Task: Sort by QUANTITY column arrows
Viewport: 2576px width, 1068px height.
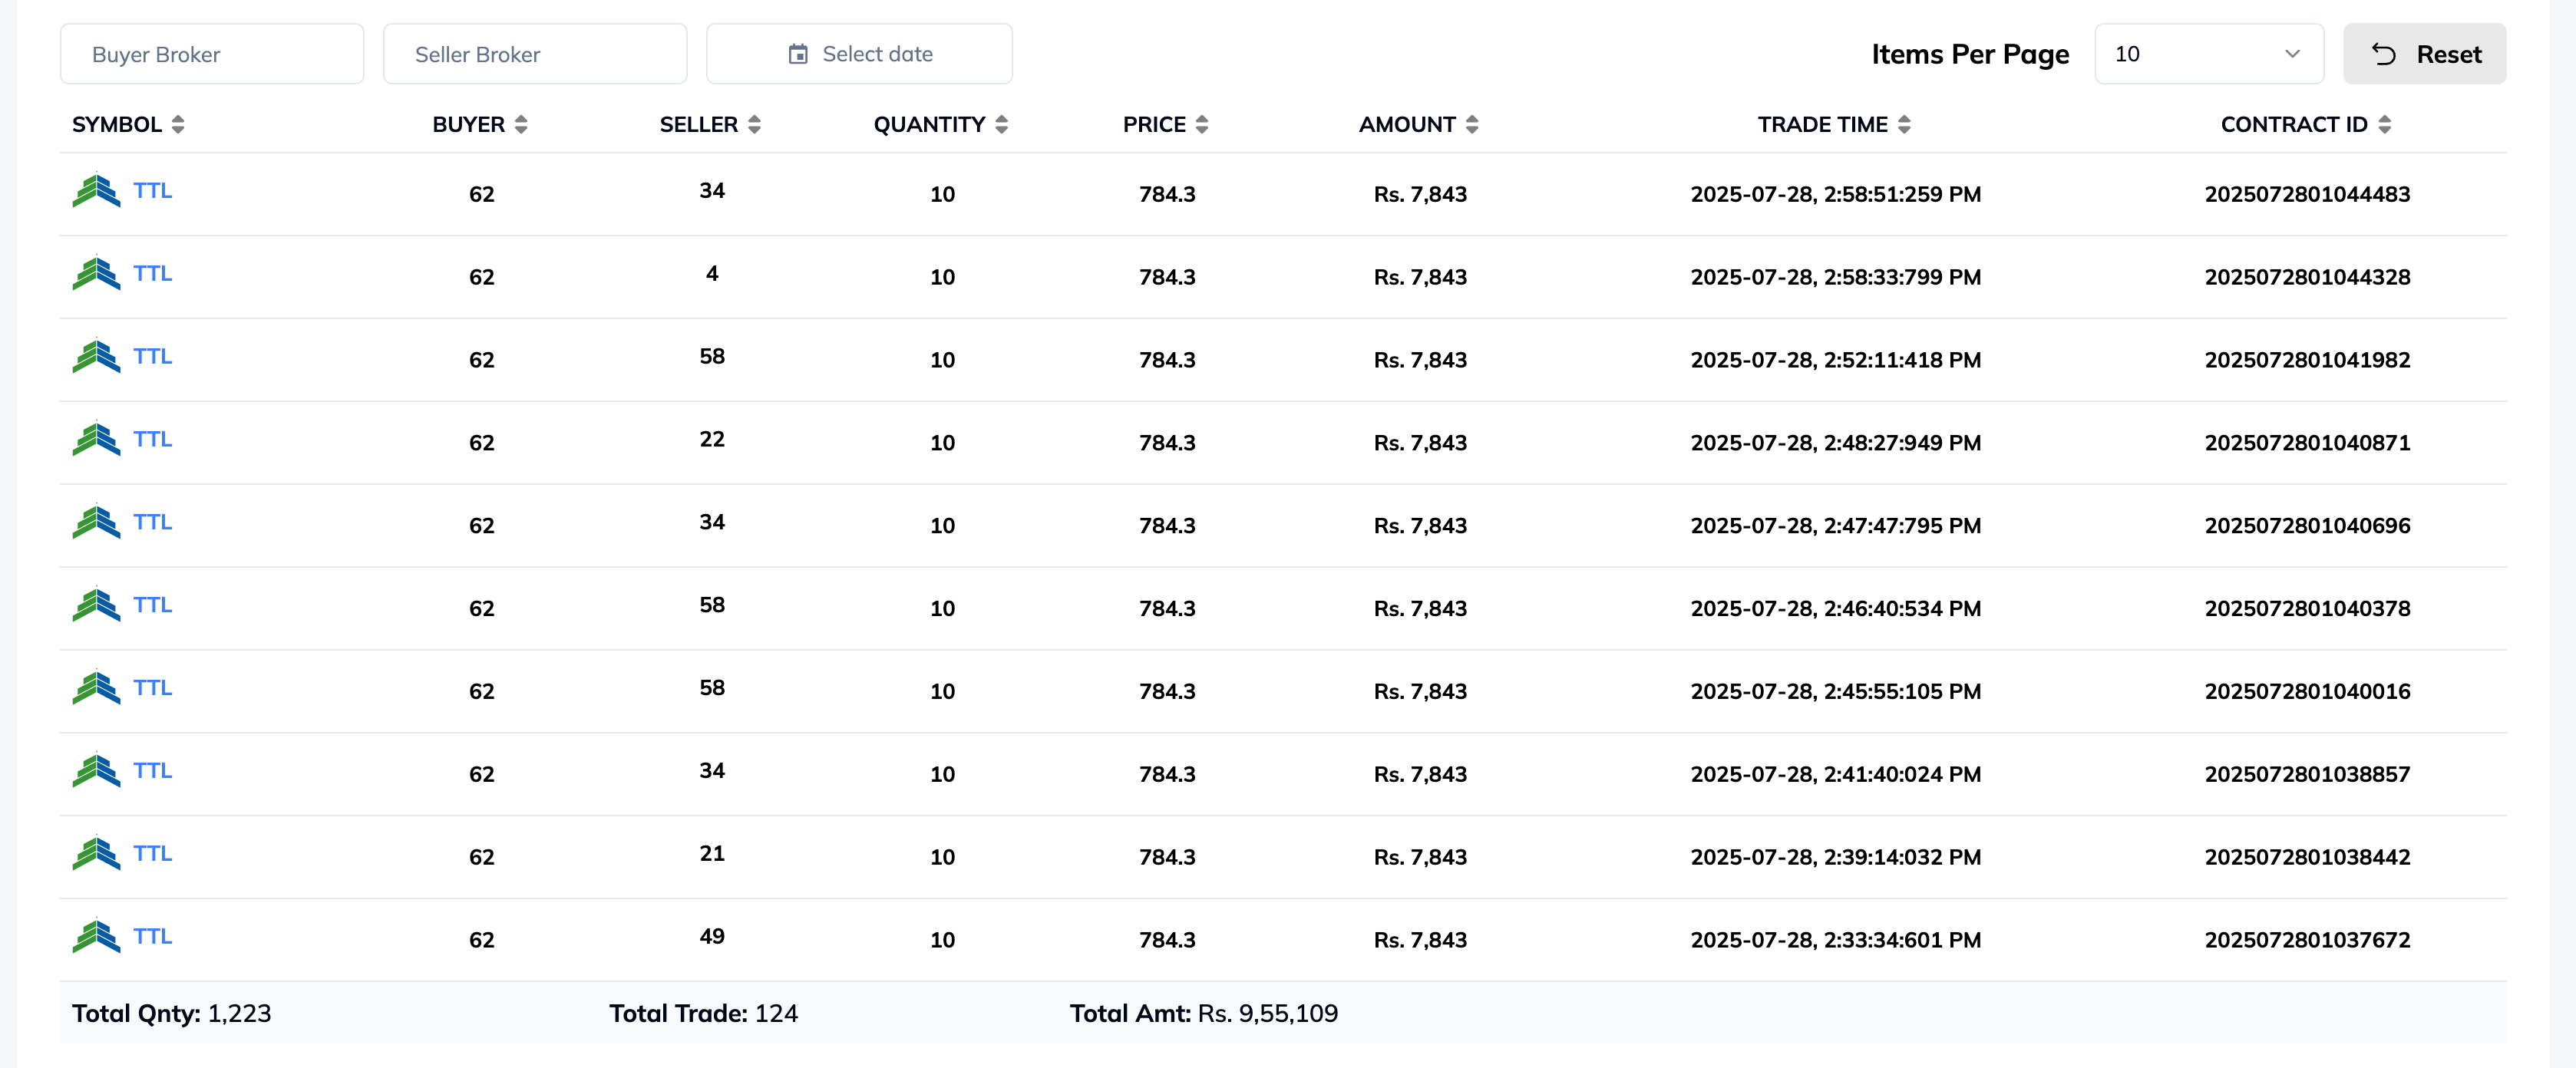Action: click(x=1002, y=124)
